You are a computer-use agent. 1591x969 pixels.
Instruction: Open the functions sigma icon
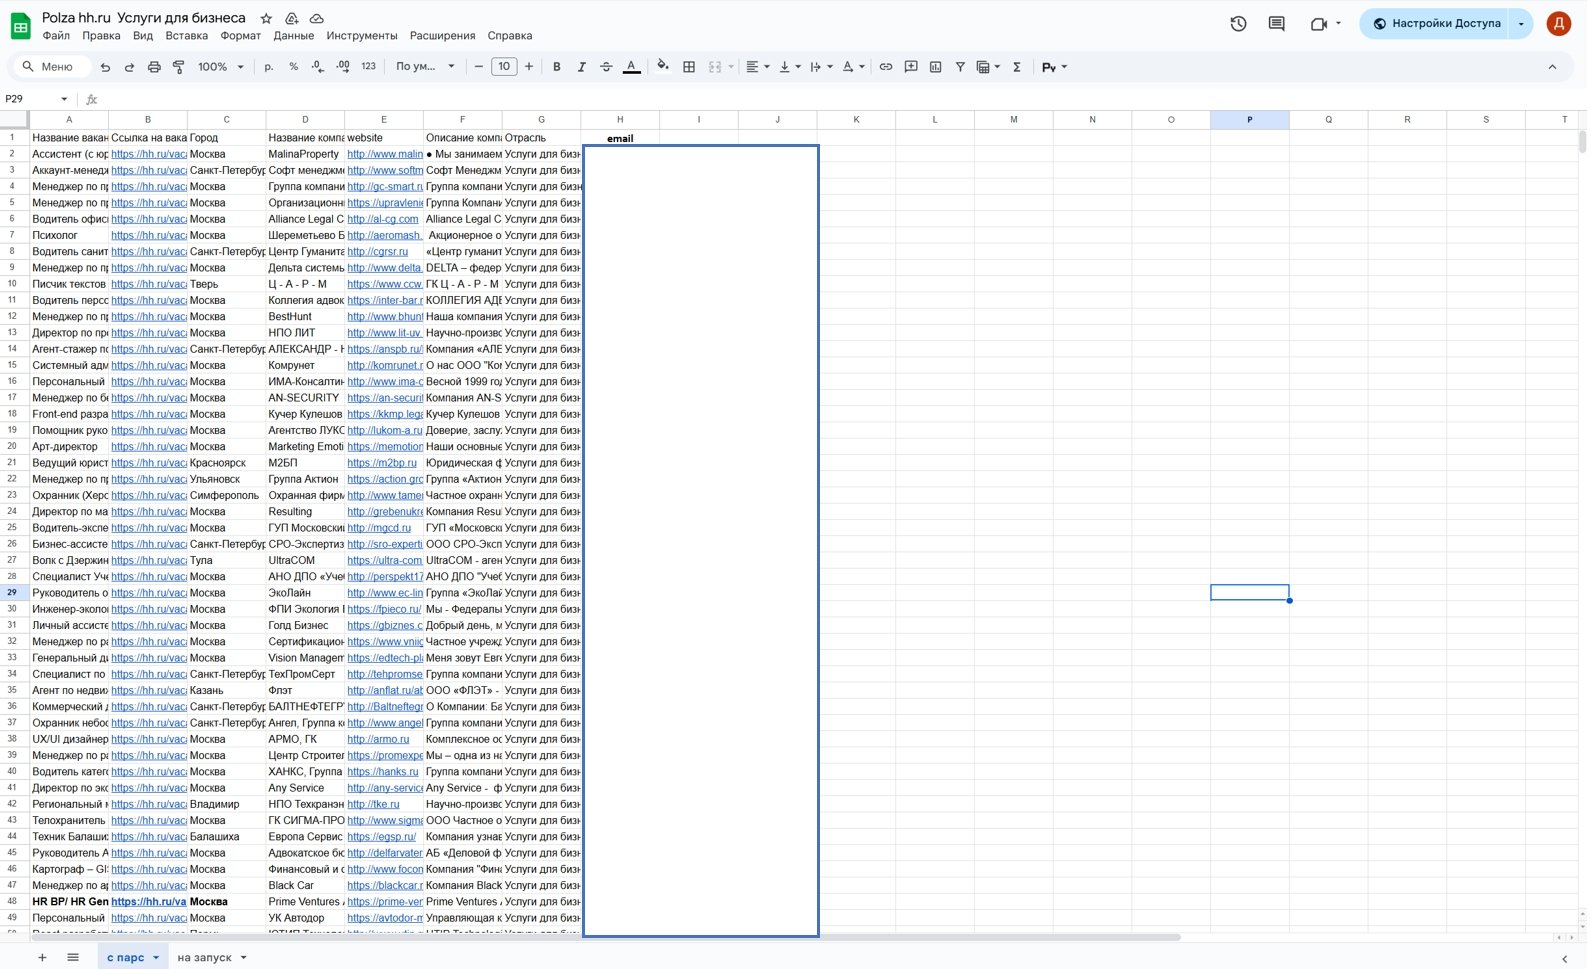point(1017,67)
